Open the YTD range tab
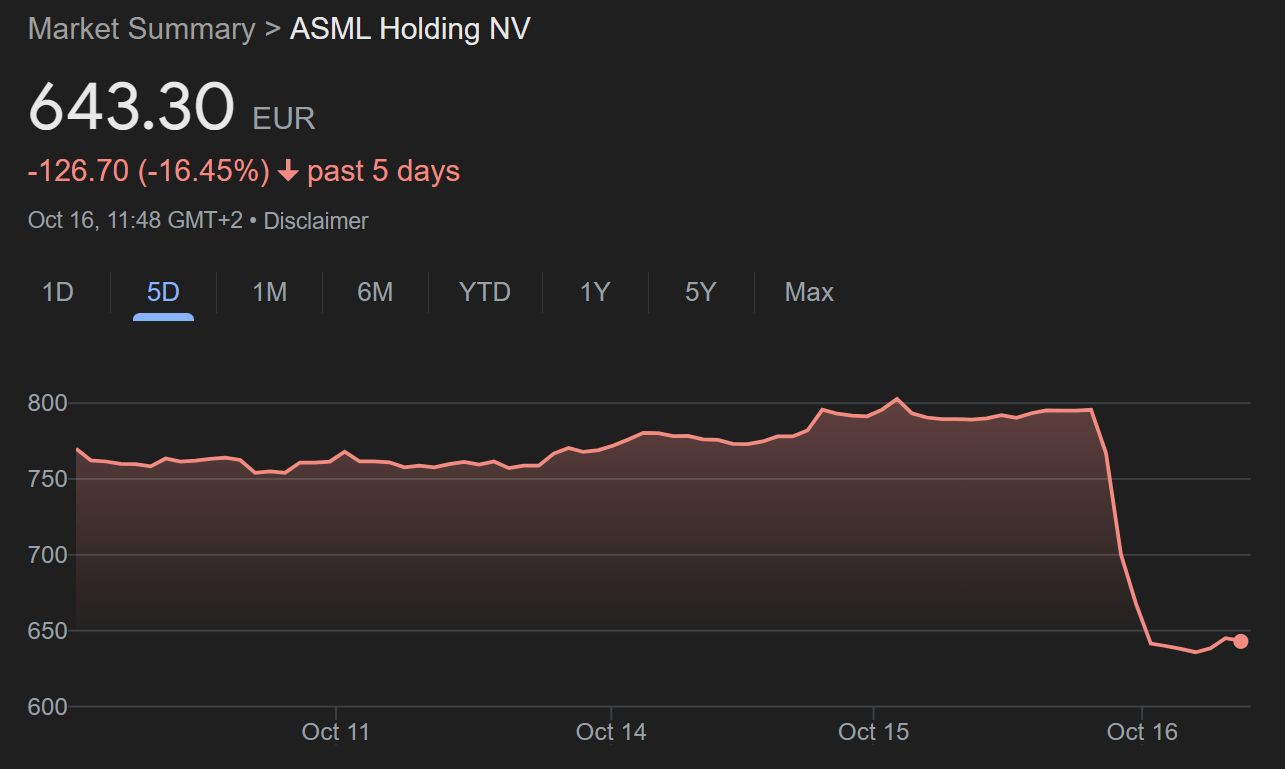Viewport: 1285px width, 769px height. click(485, 292)
